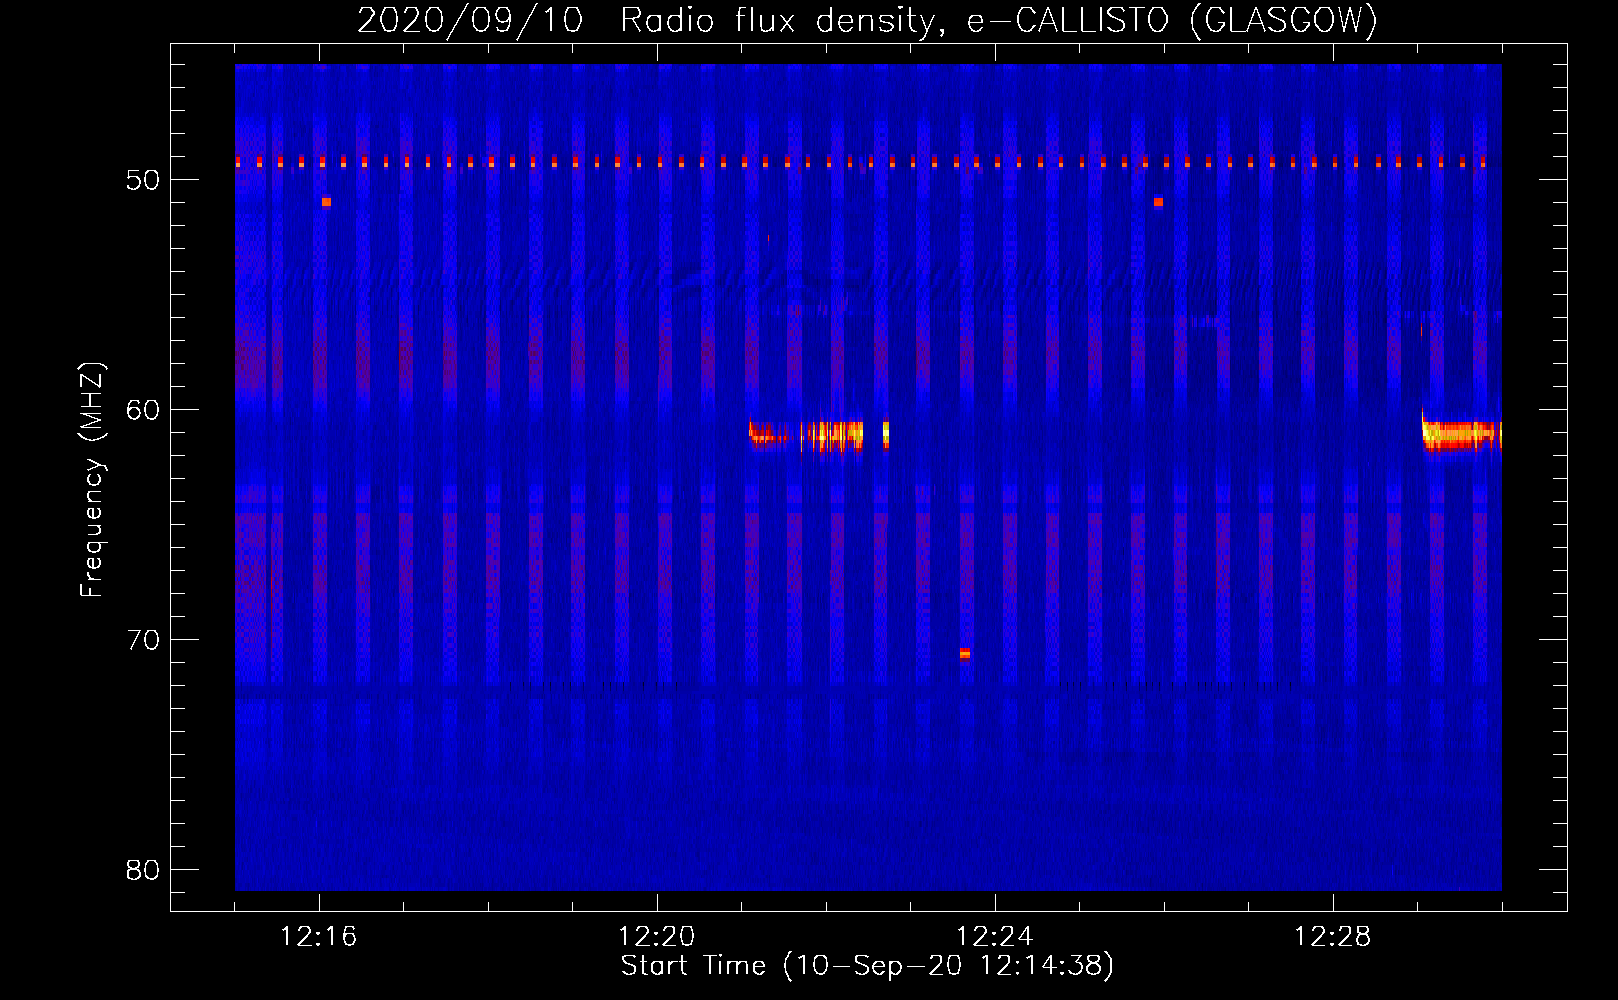Click the 12:16 time tick label

[x=318, y=937]
